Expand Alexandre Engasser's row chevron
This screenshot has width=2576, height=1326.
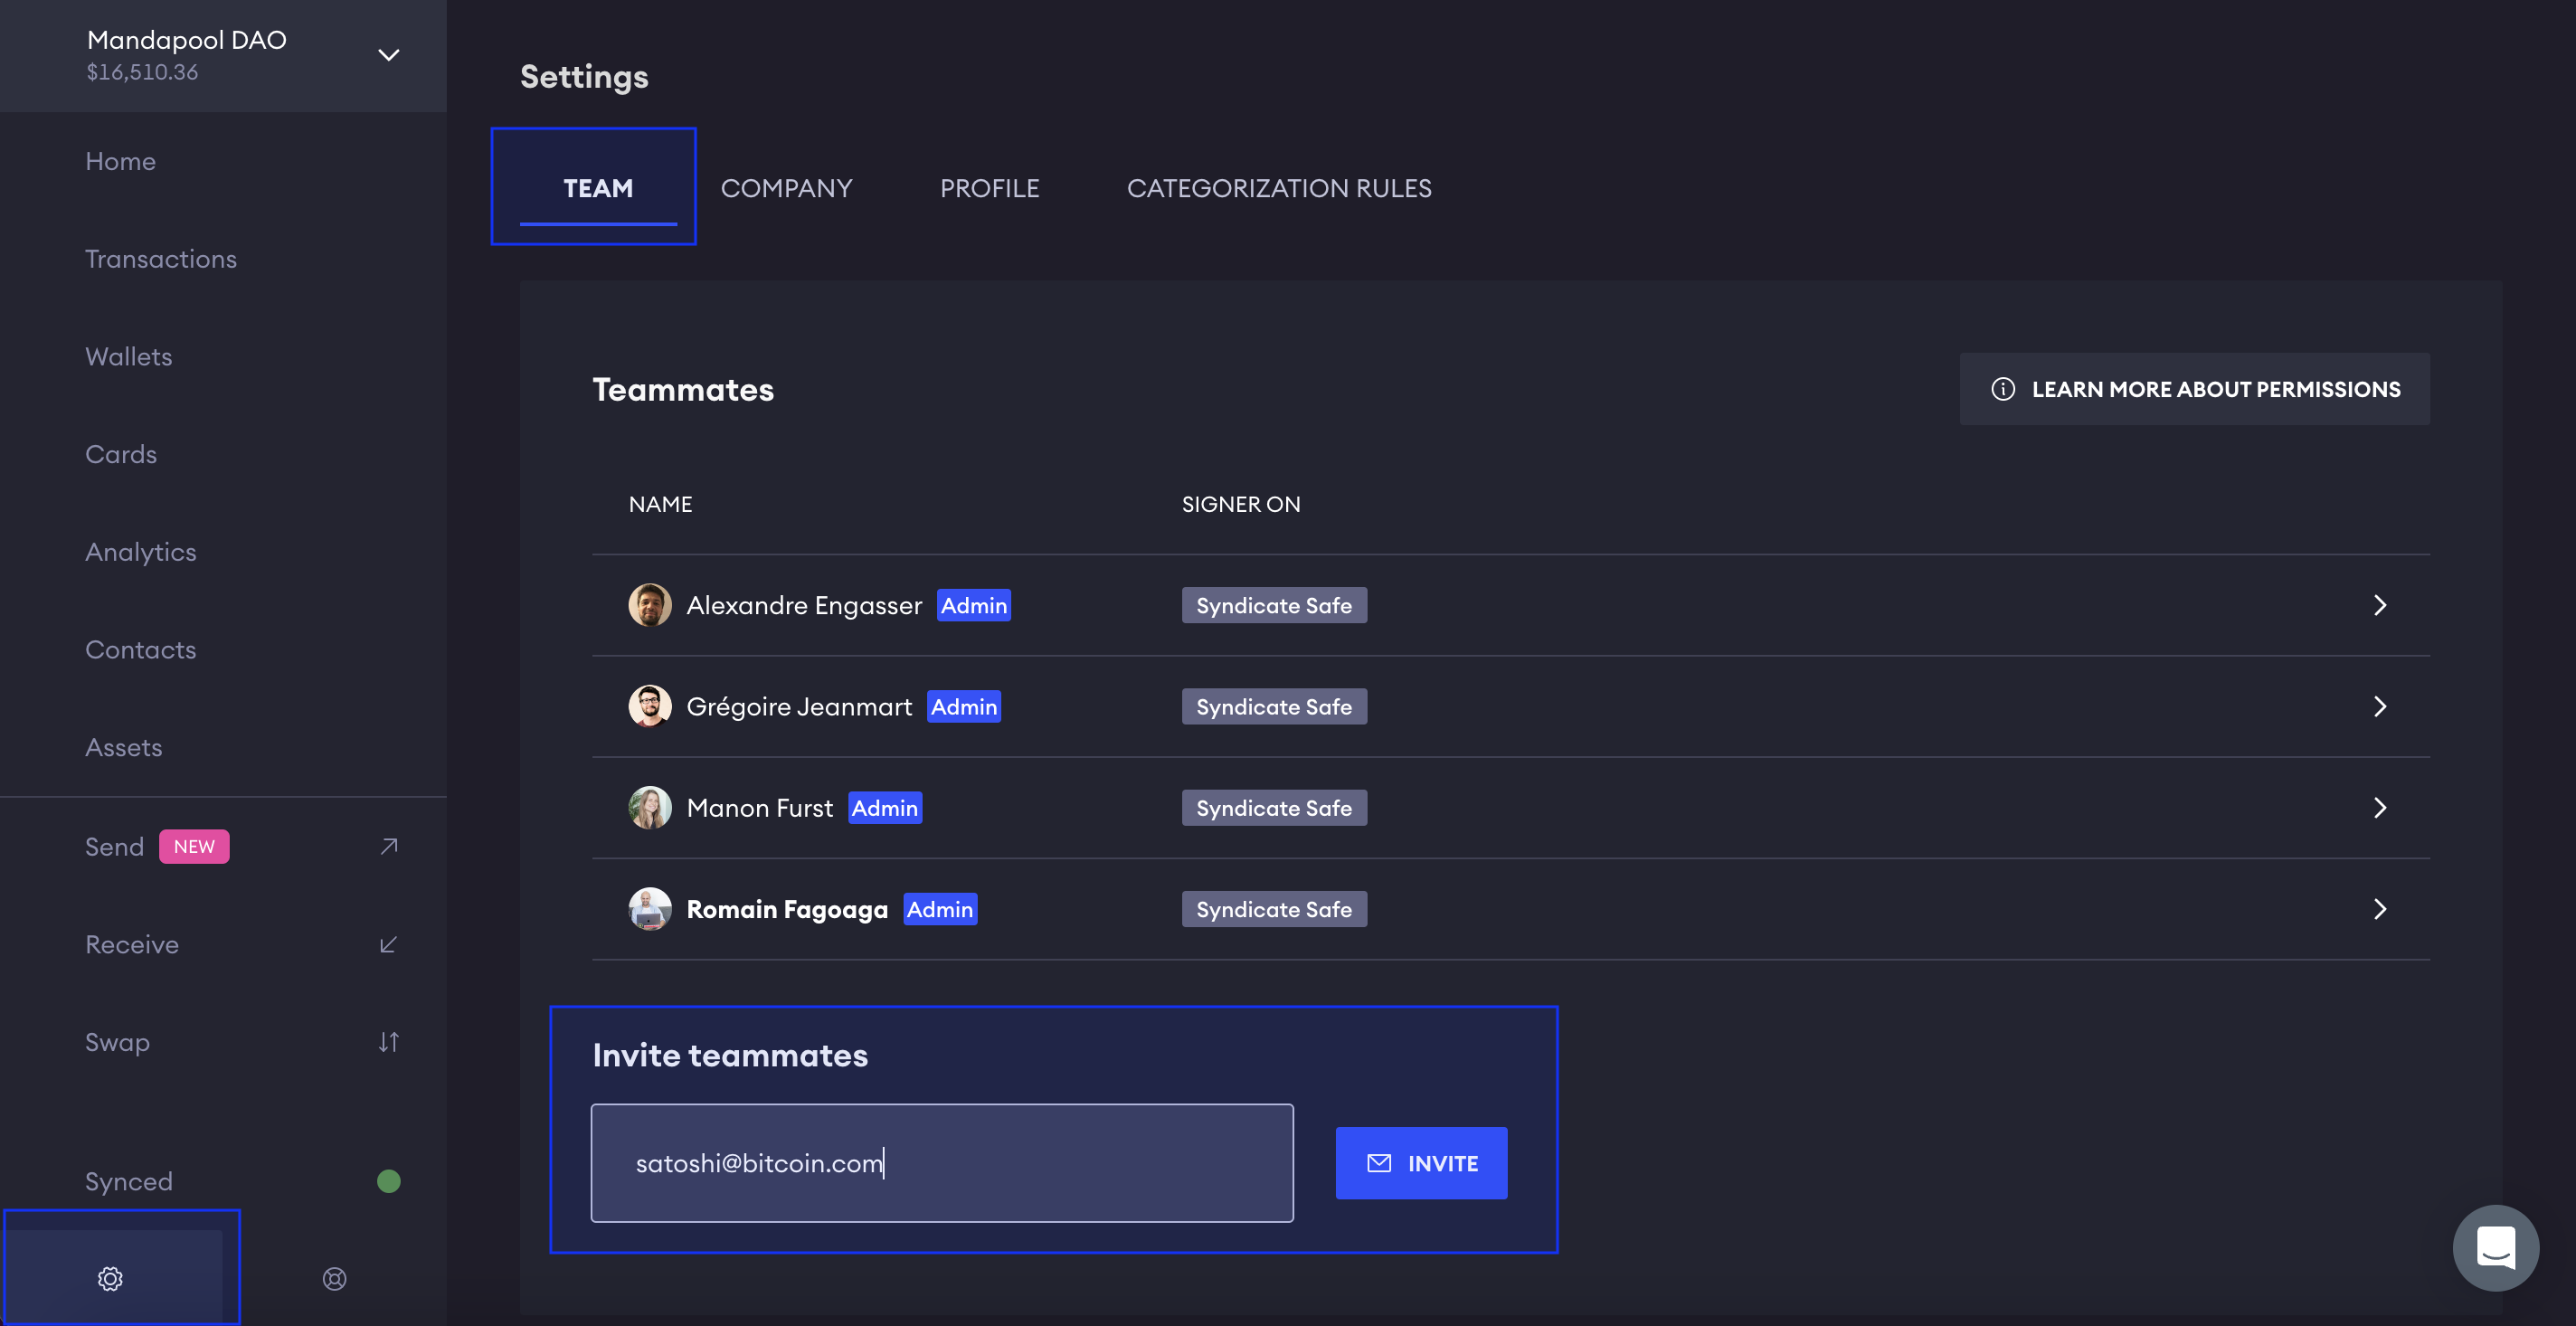pos(2380,605)
